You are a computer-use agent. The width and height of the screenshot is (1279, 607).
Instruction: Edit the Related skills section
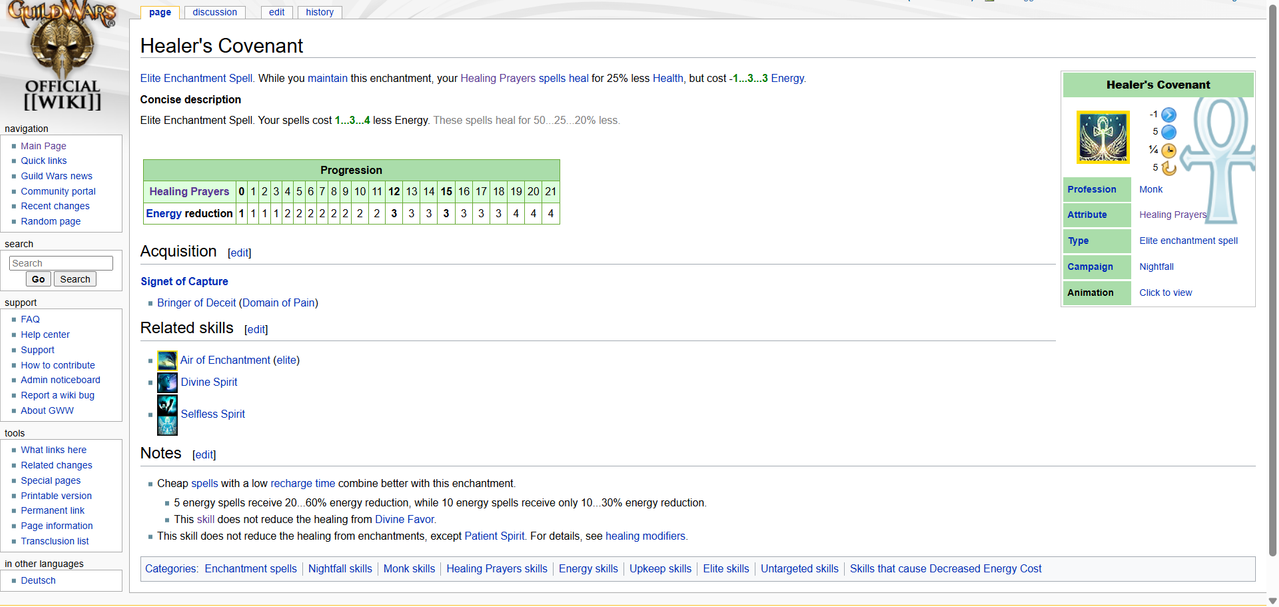(x=256, y=329)
